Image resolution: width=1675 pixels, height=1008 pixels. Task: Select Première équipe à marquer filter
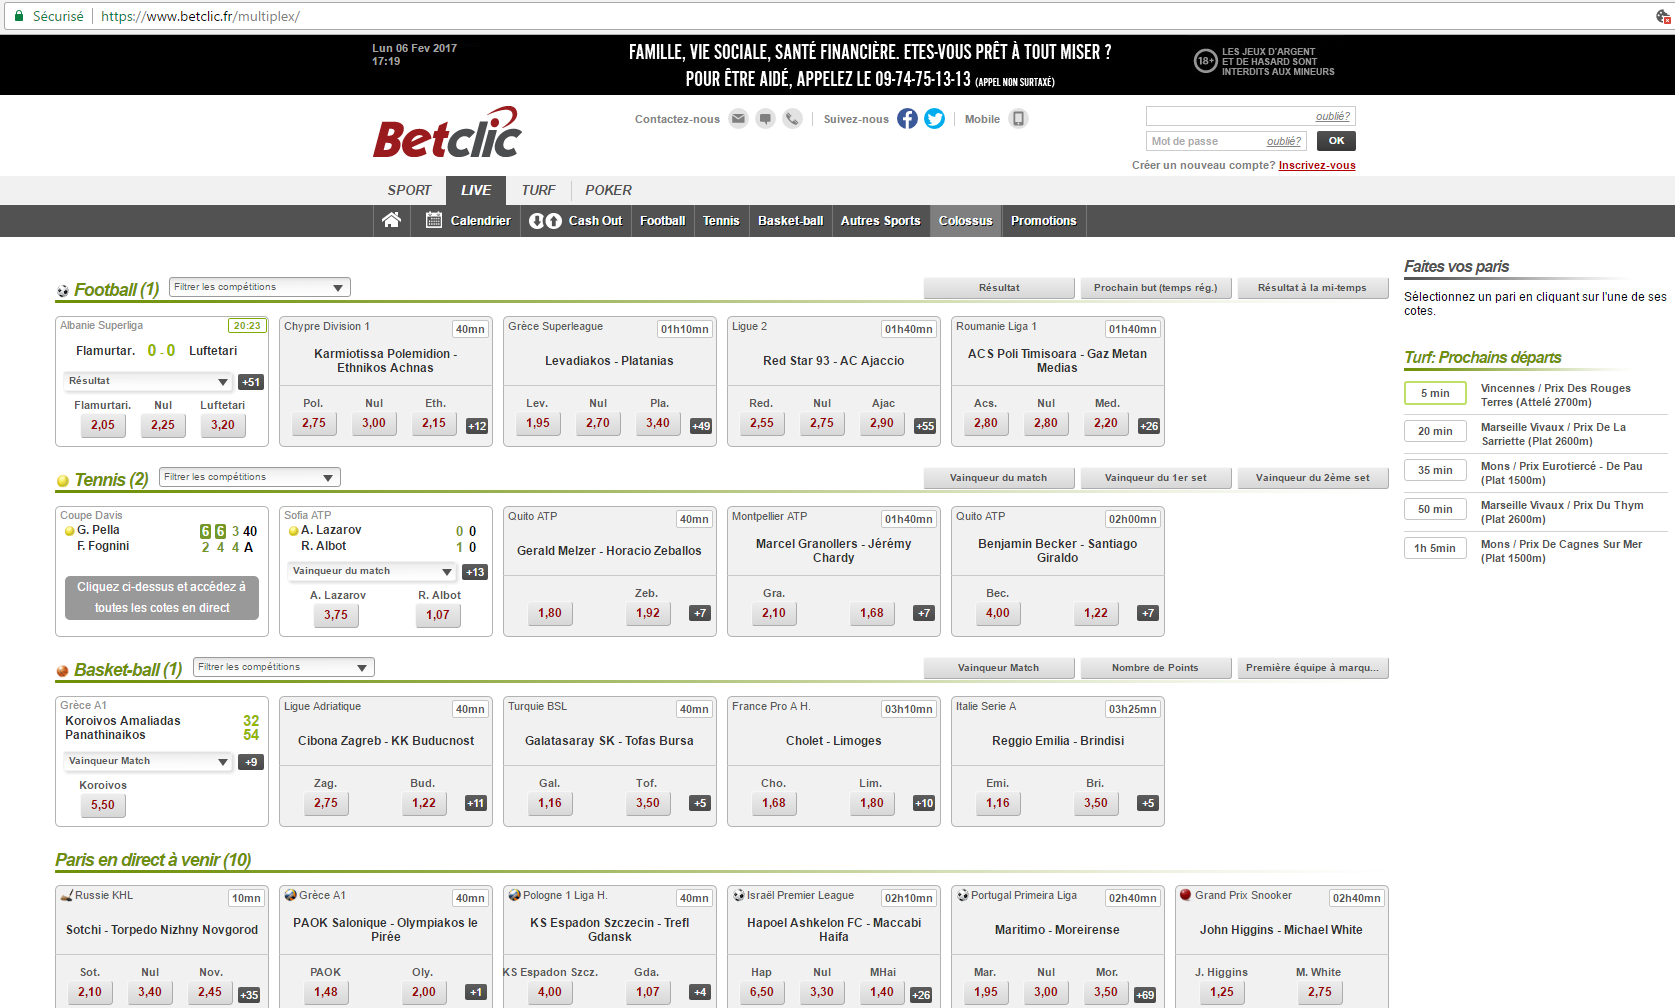1312,668
